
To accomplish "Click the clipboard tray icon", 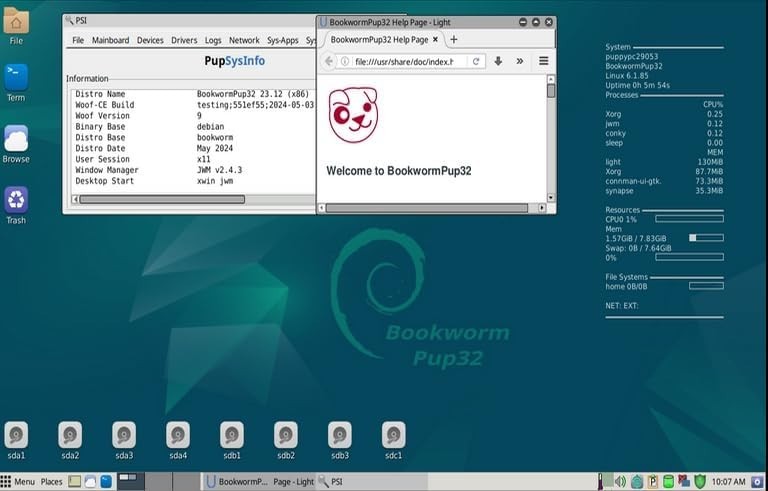I will (x=652, y=482).
